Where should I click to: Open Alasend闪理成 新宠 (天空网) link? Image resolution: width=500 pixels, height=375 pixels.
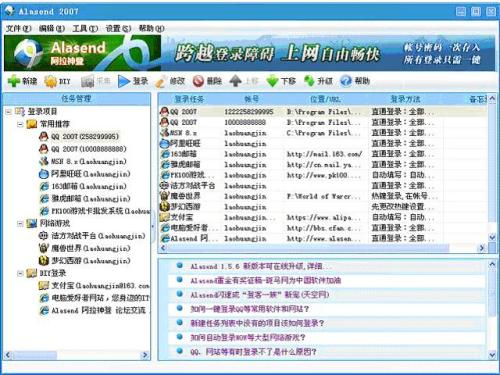point(260,295)
